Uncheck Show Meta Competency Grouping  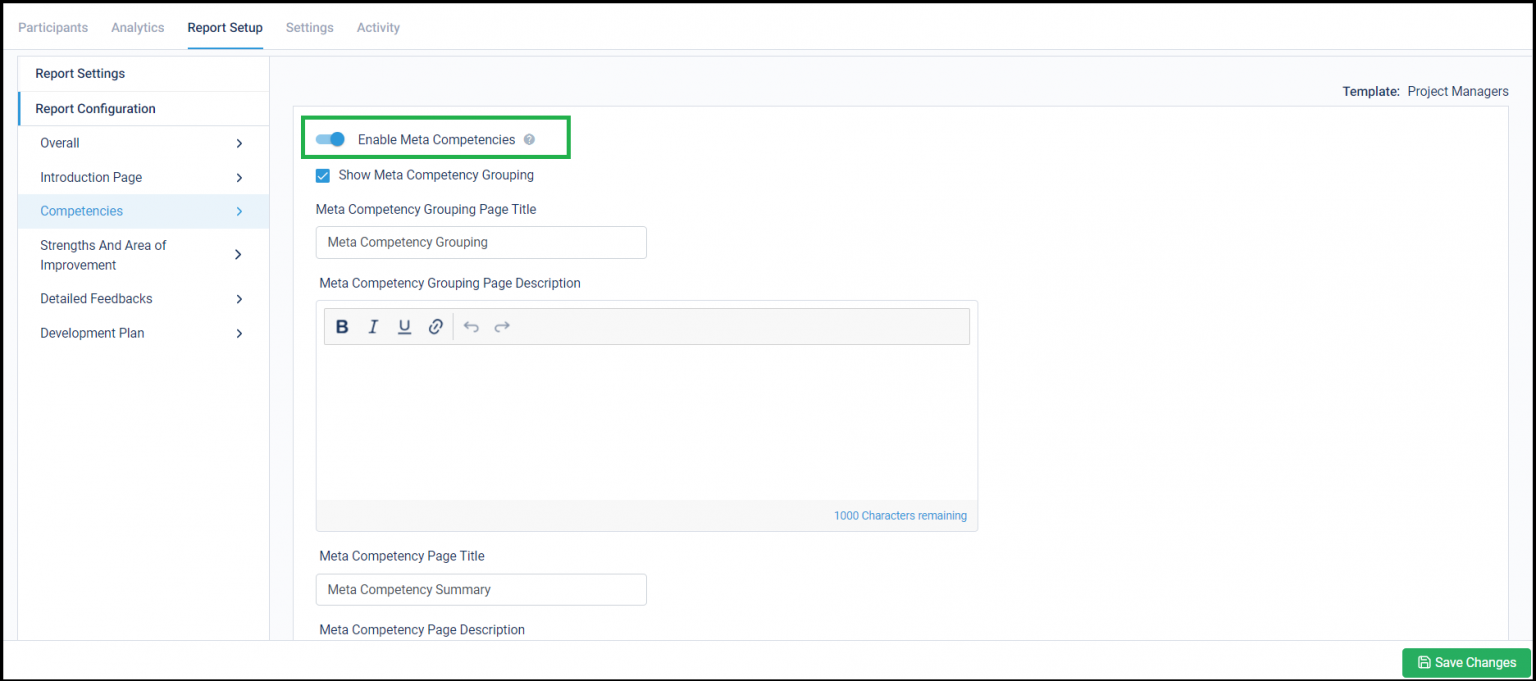coord(322,175)
